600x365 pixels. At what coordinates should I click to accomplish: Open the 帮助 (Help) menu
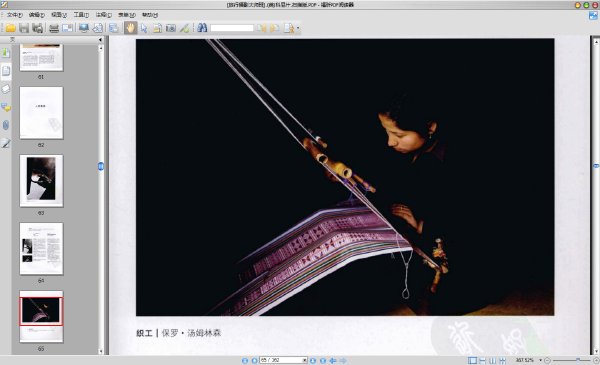coord(150,15)
